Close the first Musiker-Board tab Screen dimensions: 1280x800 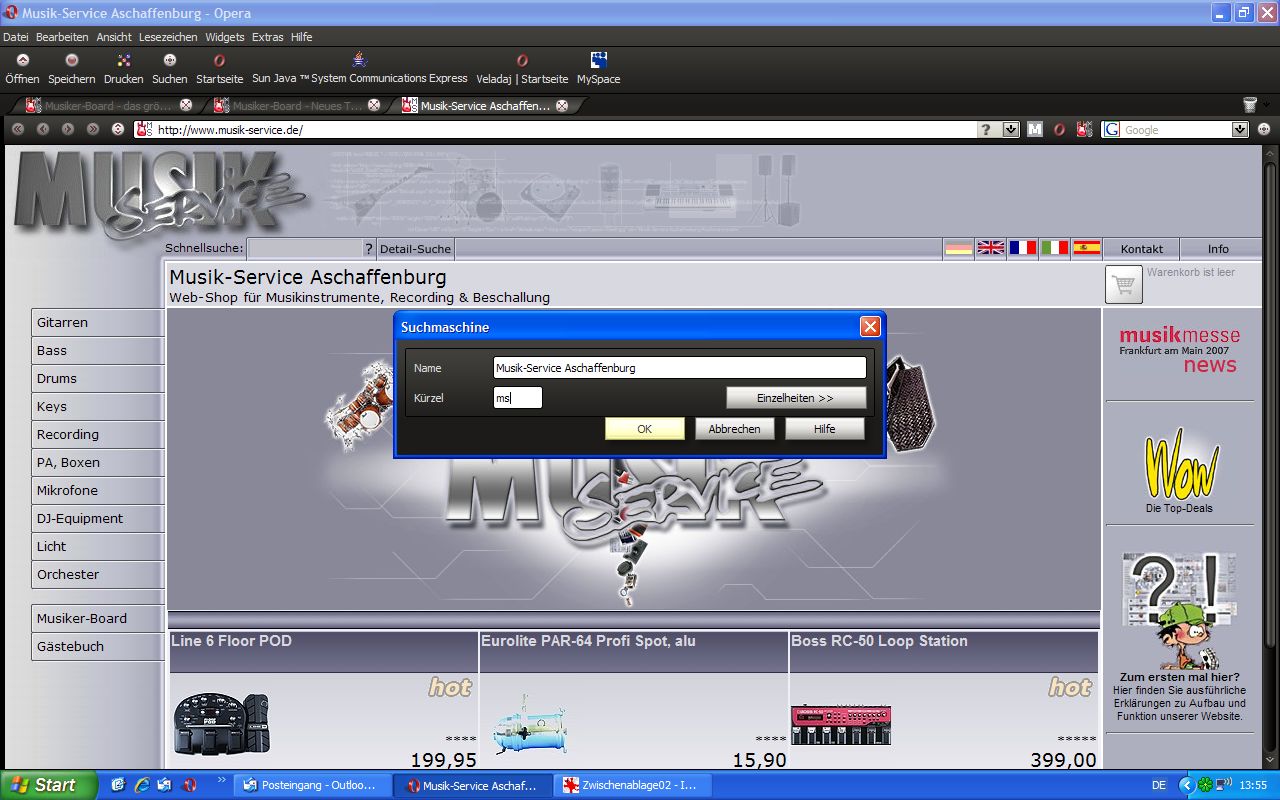click(186, 105)
